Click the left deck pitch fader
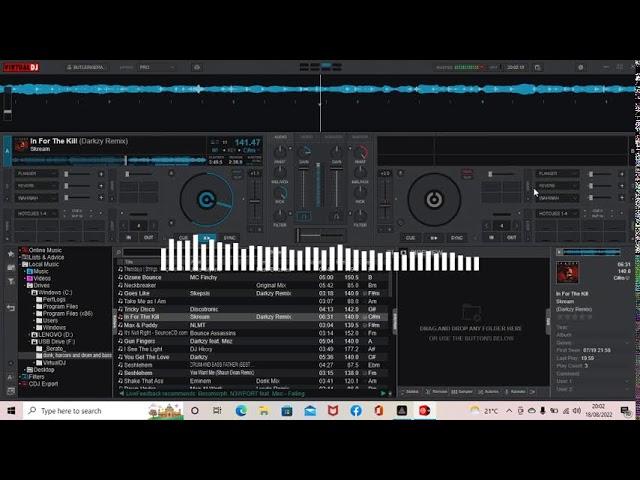Image resolution: width=640 pixels, height=480 pixels. click(x=255, y=201)
